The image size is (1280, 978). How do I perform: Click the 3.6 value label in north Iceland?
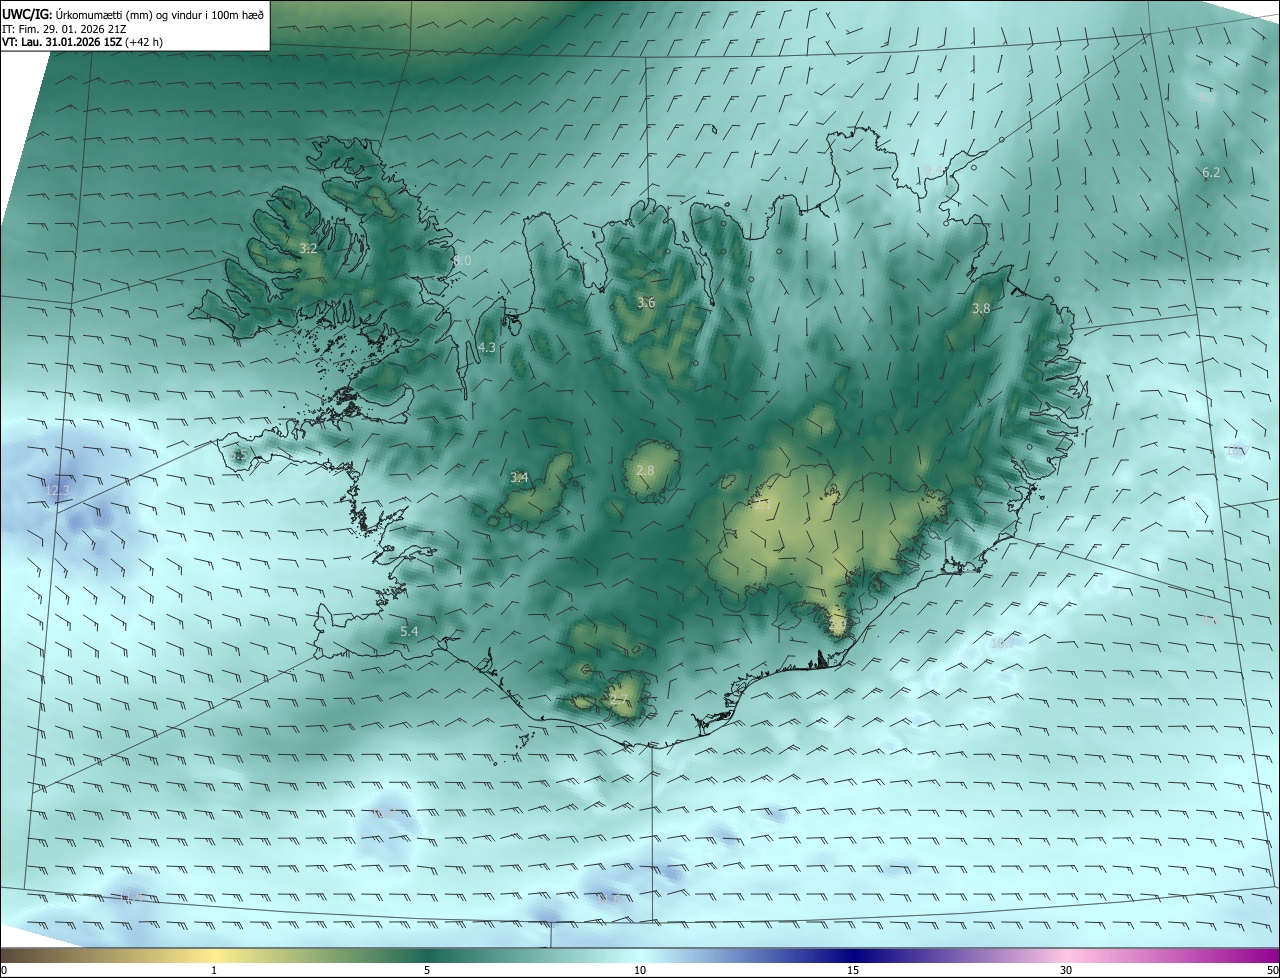[x=646, y=302]
